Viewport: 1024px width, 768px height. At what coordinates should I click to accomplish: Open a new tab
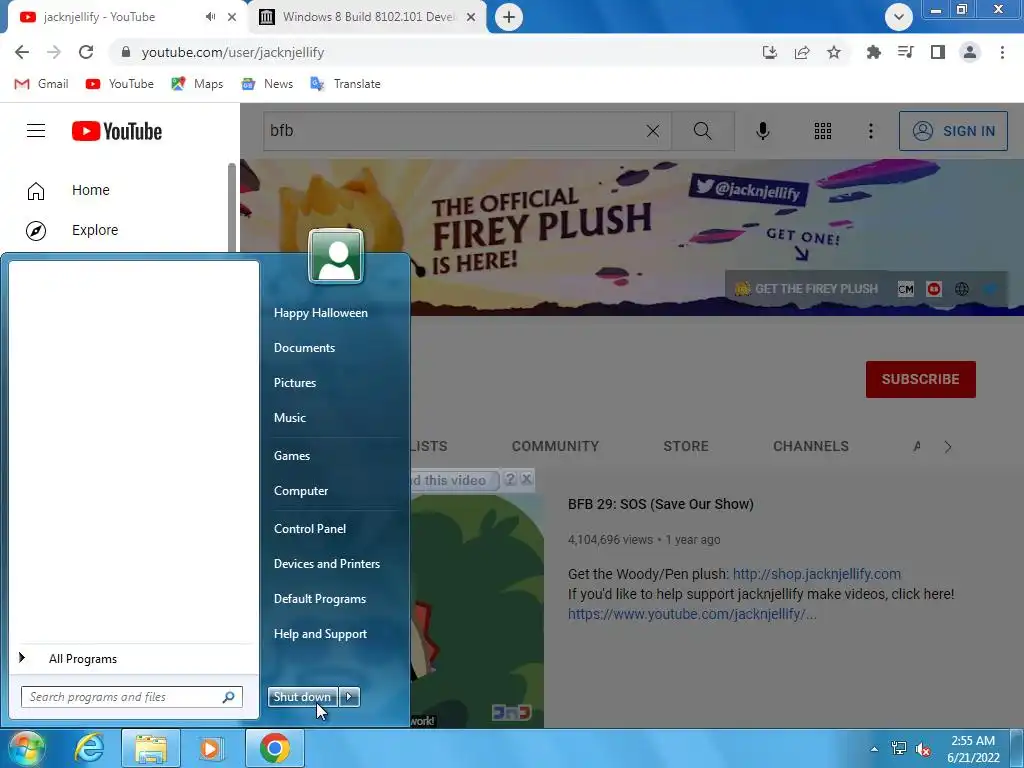point(509,17)
